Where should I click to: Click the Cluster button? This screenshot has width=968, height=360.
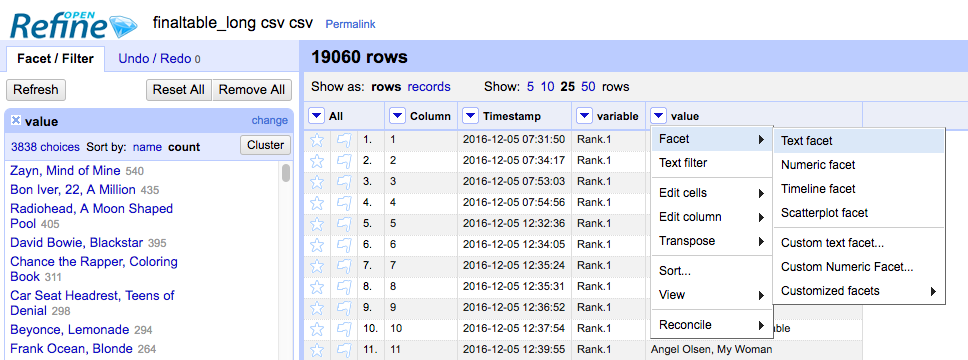265,146
